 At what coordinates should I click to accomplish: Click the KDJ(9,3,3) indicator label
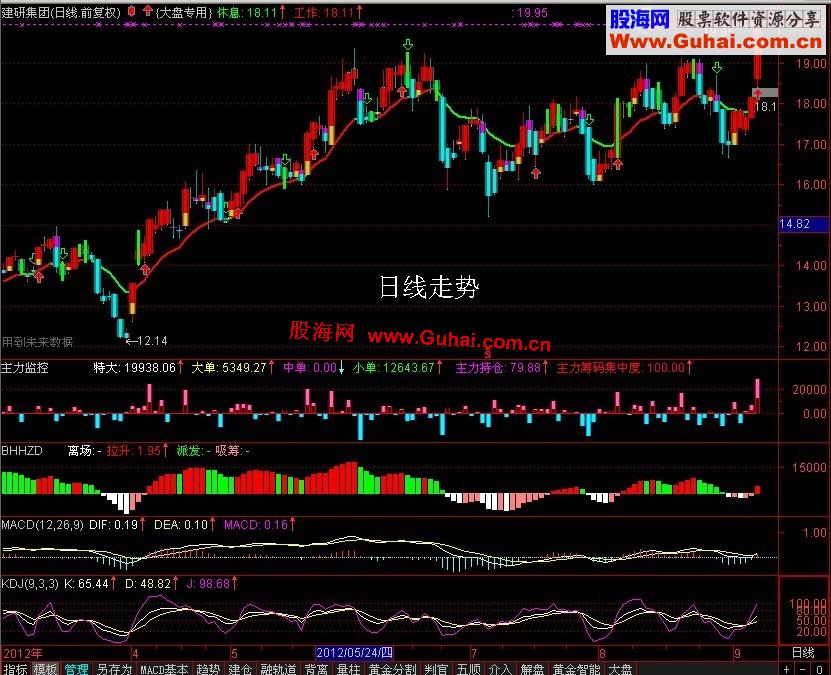(30, 584)
